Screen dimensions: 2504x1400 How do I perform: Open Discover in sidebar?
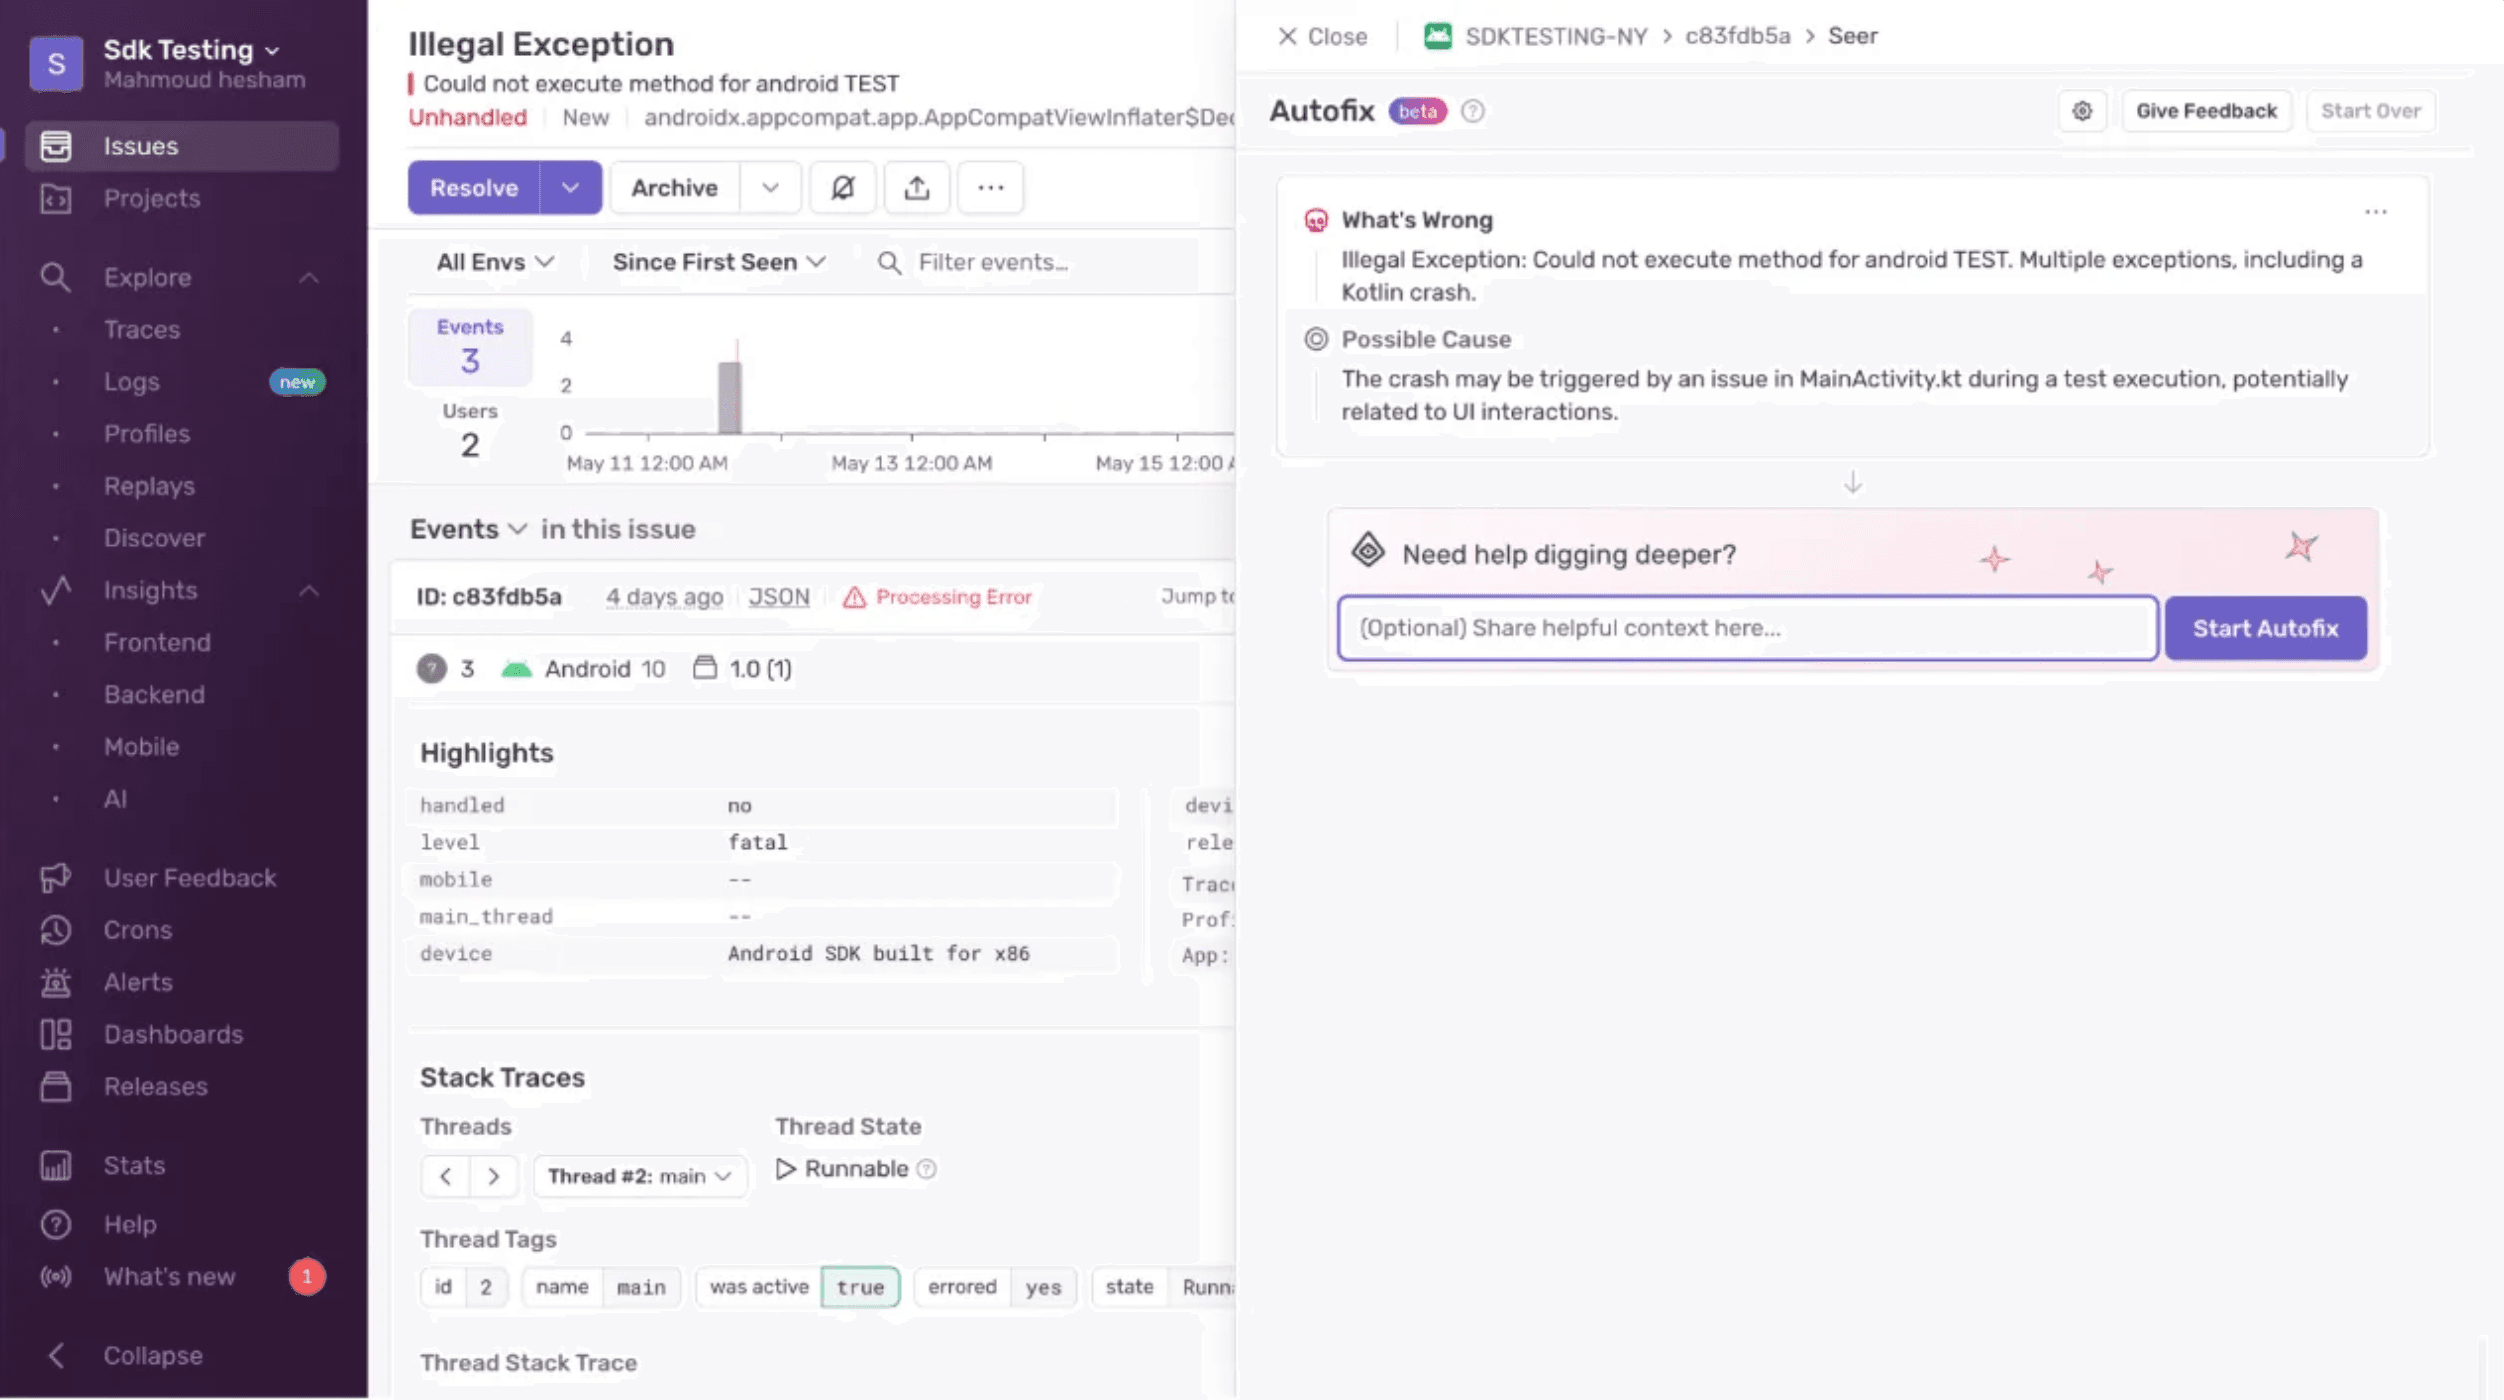click(154, 537)
